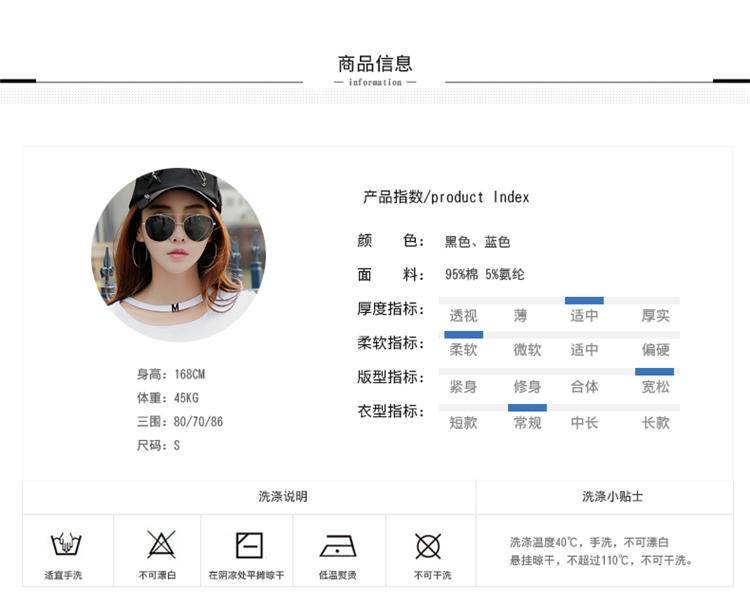Click the 短款 length option
This screenshot has width=750, height=605.
(463, 423)
